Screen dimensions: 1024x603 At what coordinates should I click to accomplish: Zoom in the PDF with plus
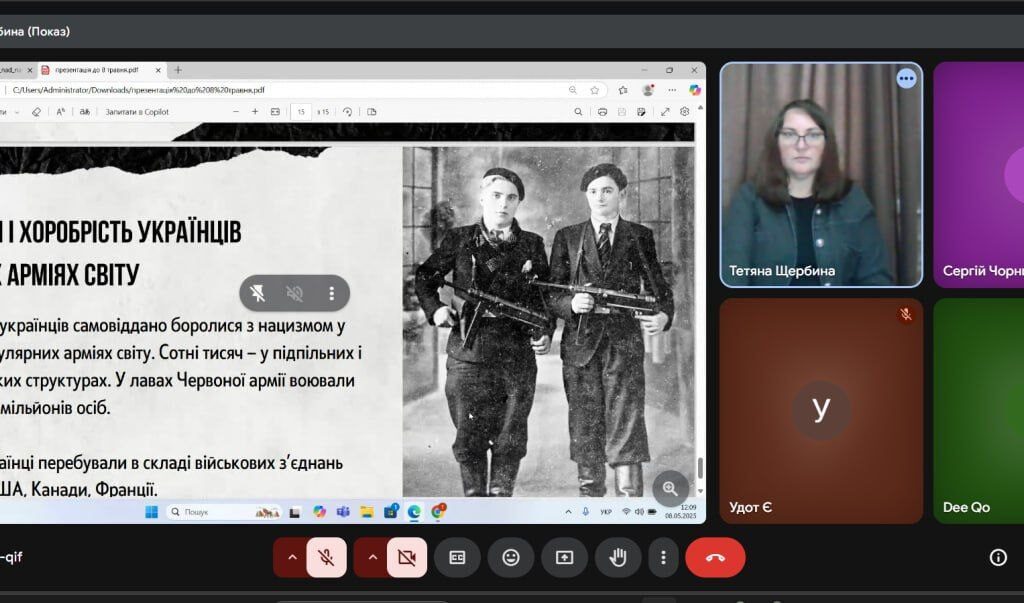(255, 112)
